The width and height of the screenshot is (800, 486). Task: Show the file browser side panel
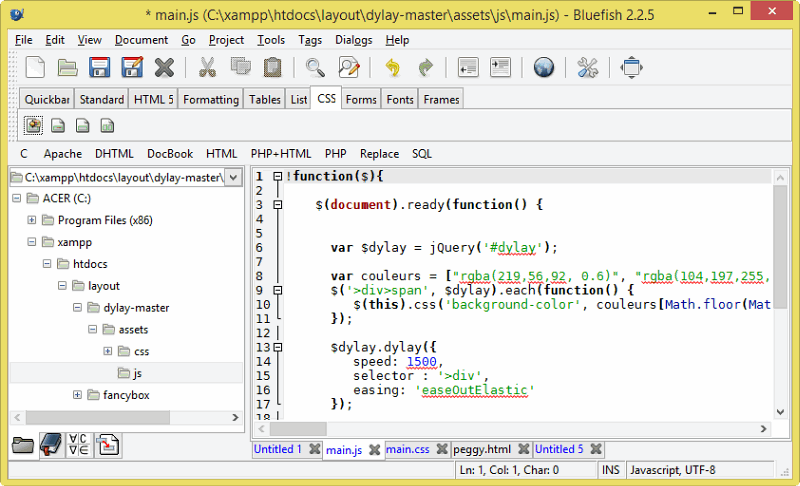23,445
